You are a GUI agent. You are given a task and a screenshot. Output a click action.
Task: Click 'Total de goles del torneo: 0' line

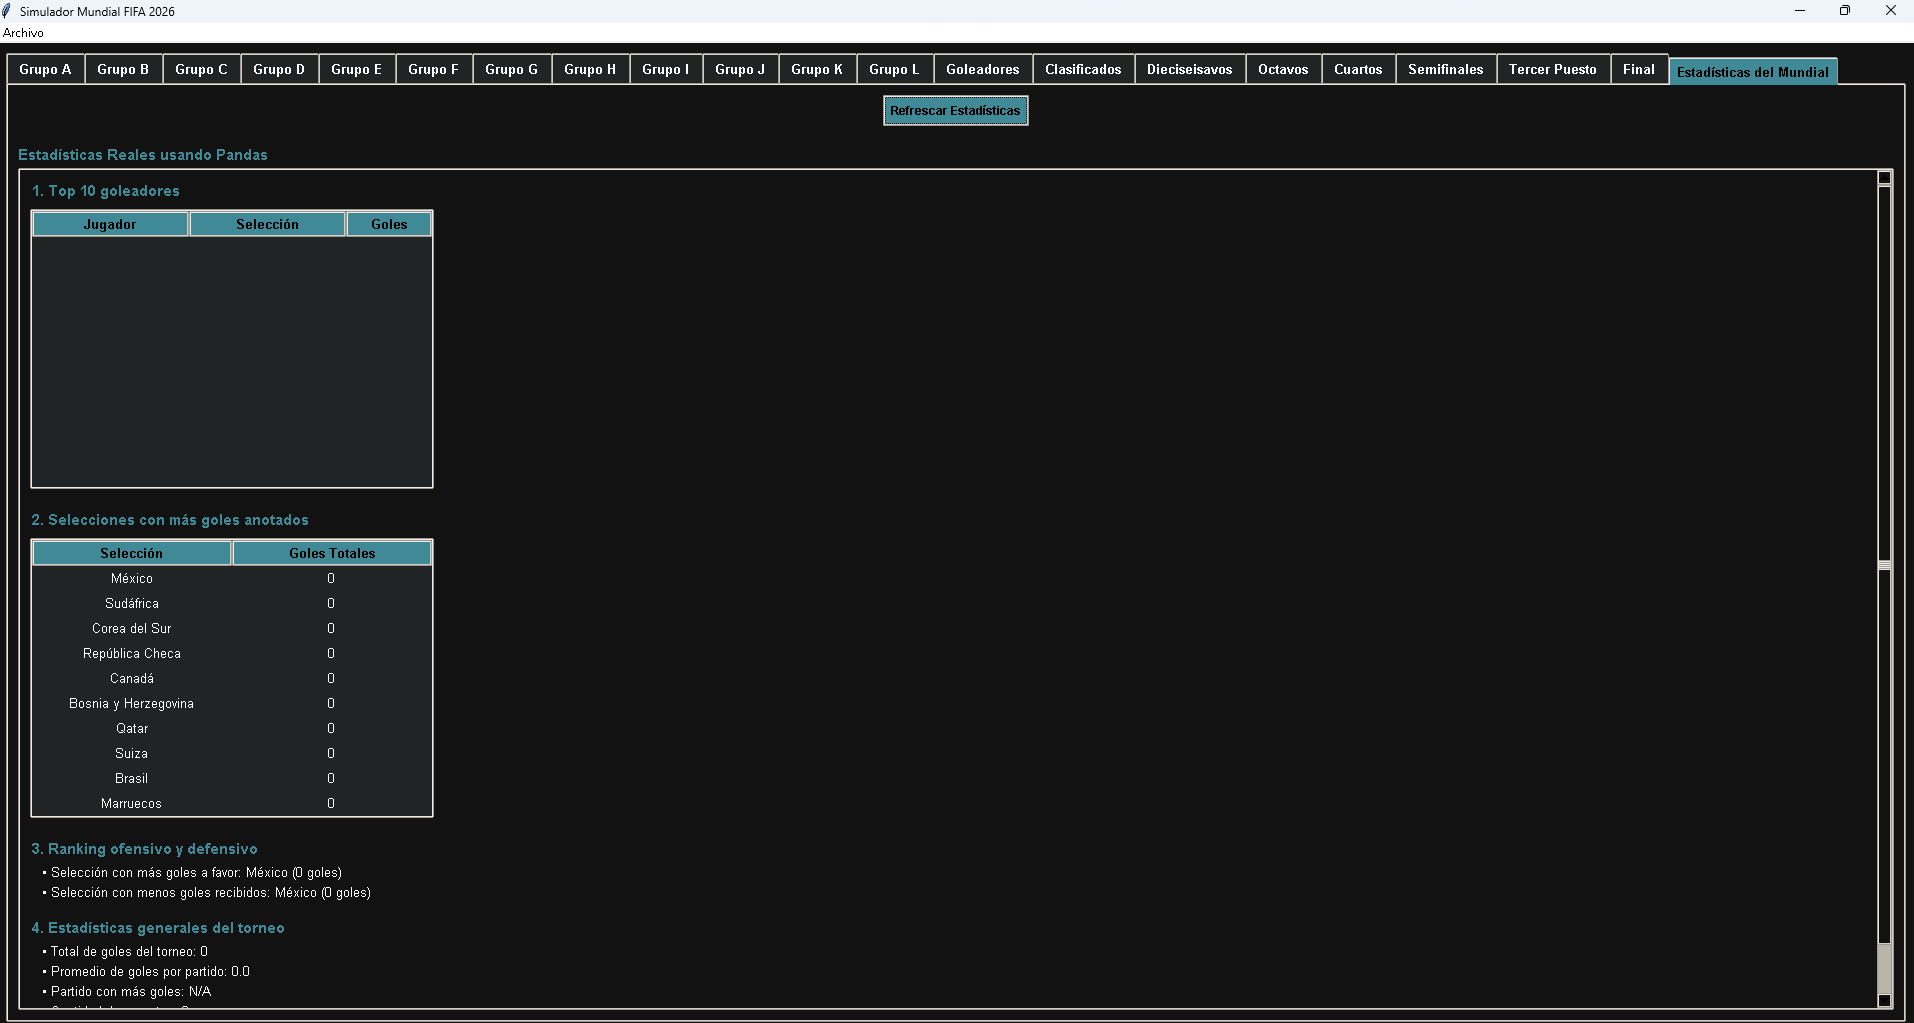click(x=125, y=952)
